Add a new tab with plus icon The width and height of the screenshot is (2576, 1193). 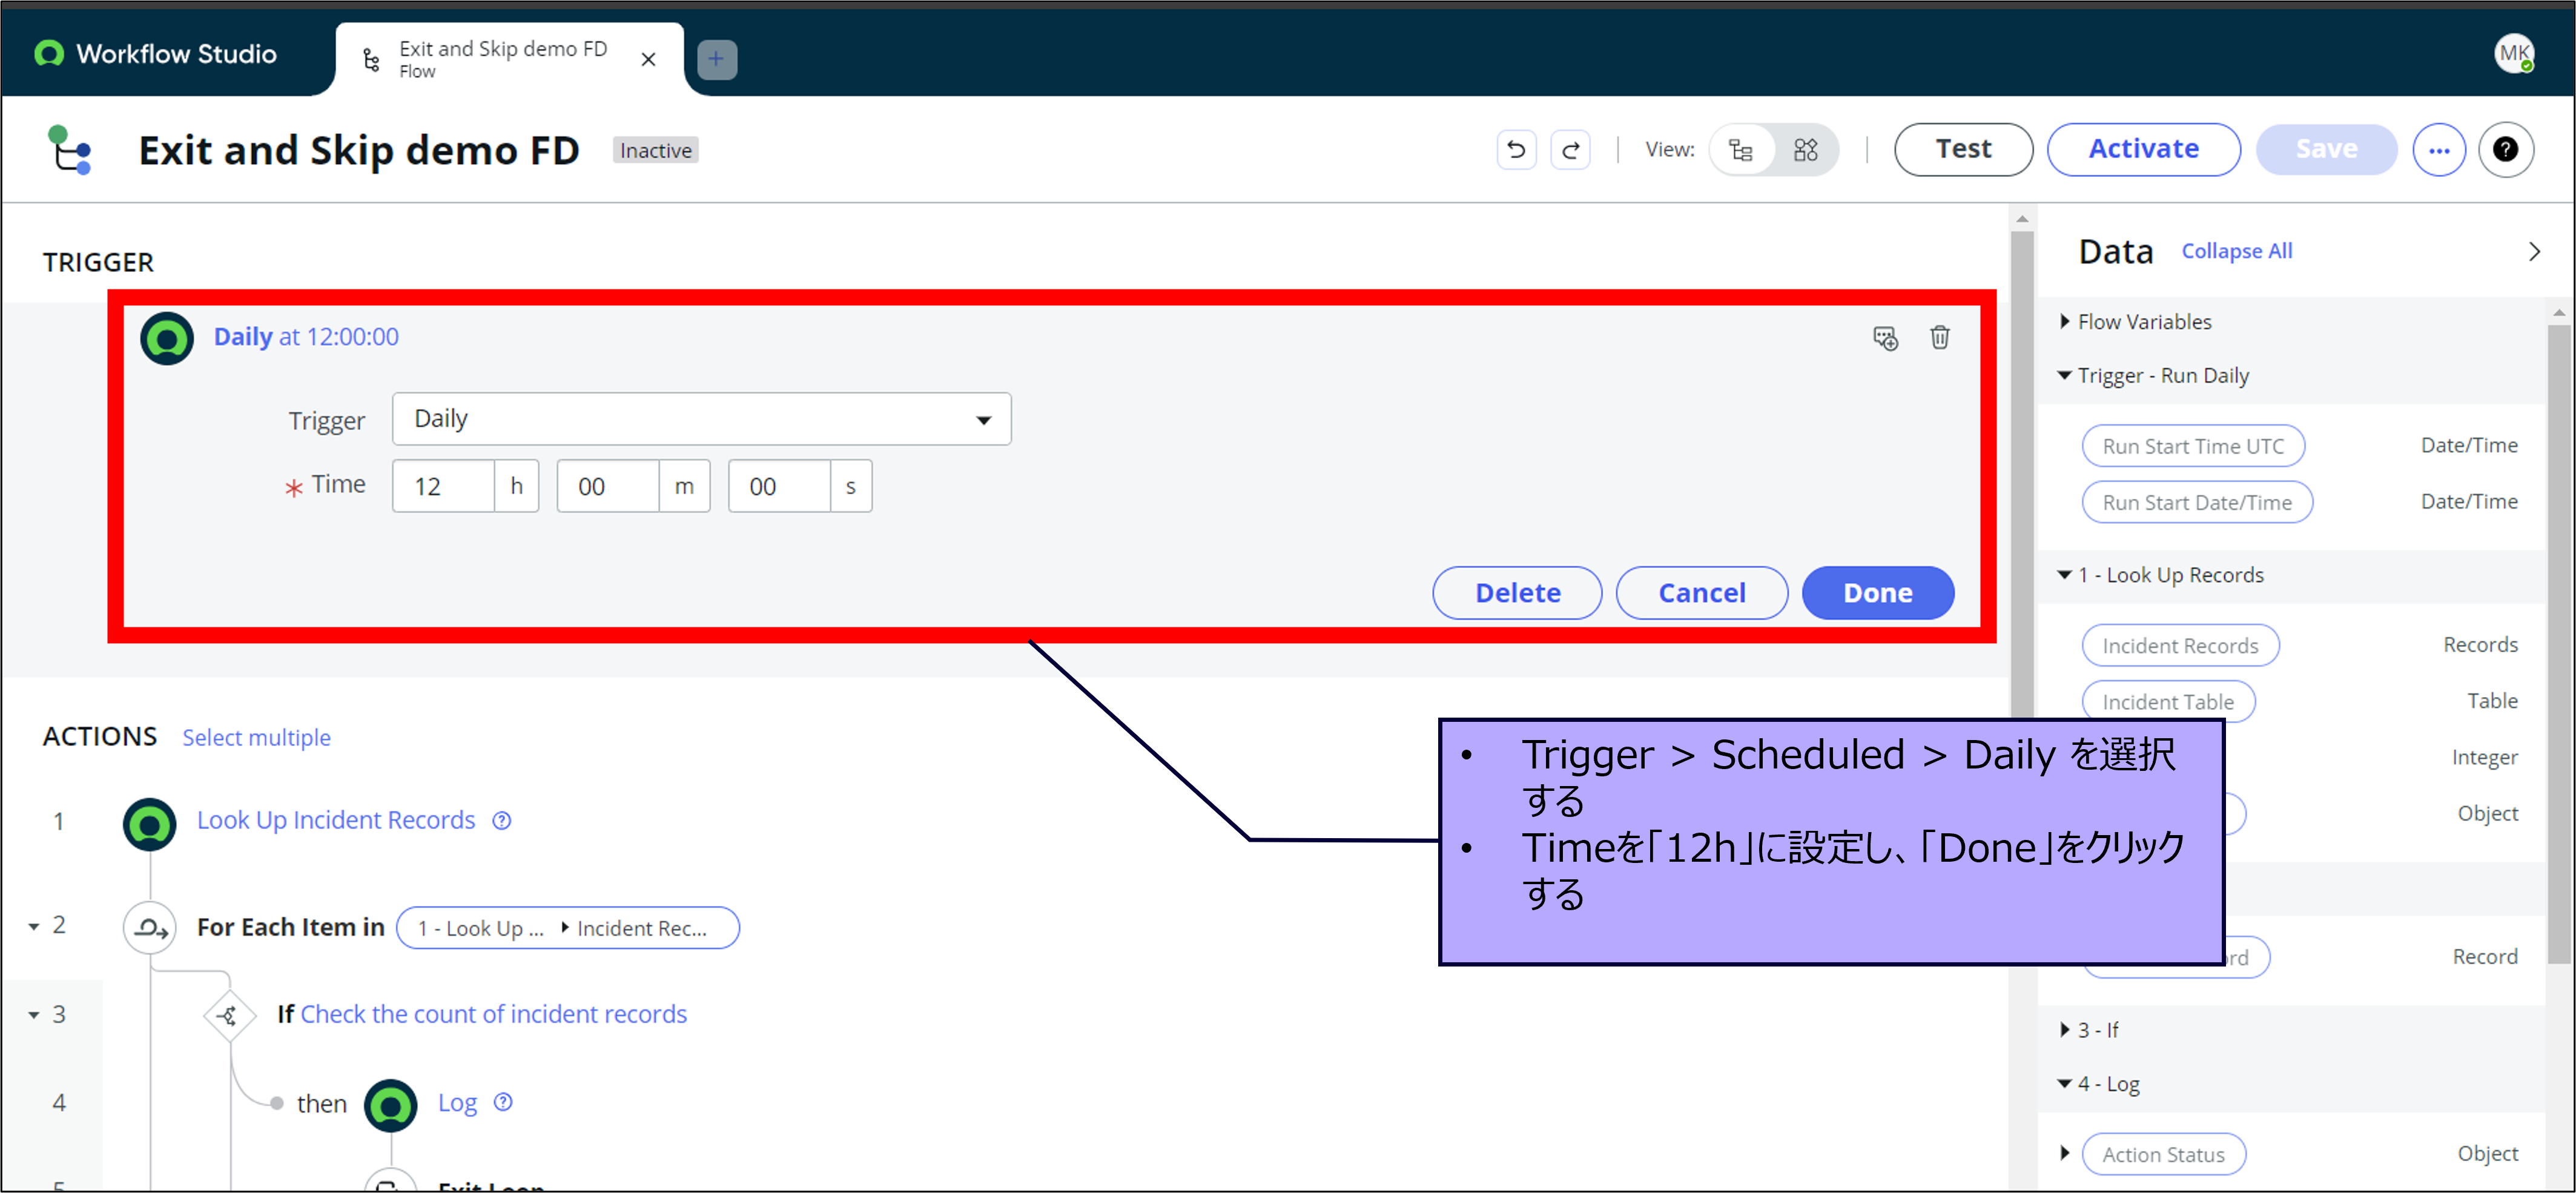(716, 59)
